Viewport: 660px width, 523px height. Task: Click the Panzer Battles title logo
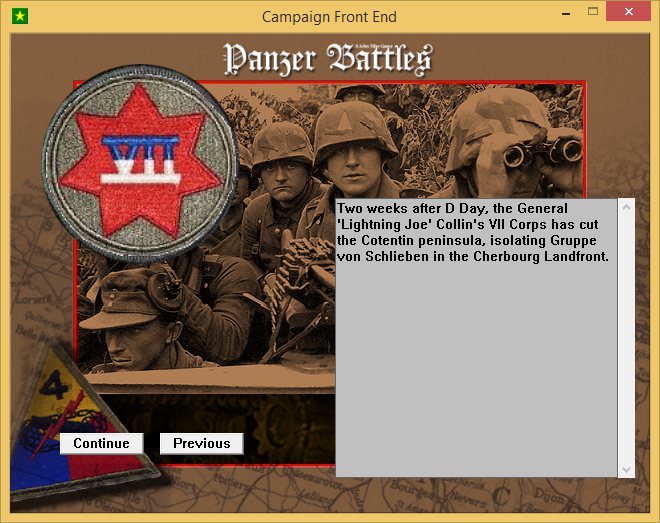click(328, 59)
